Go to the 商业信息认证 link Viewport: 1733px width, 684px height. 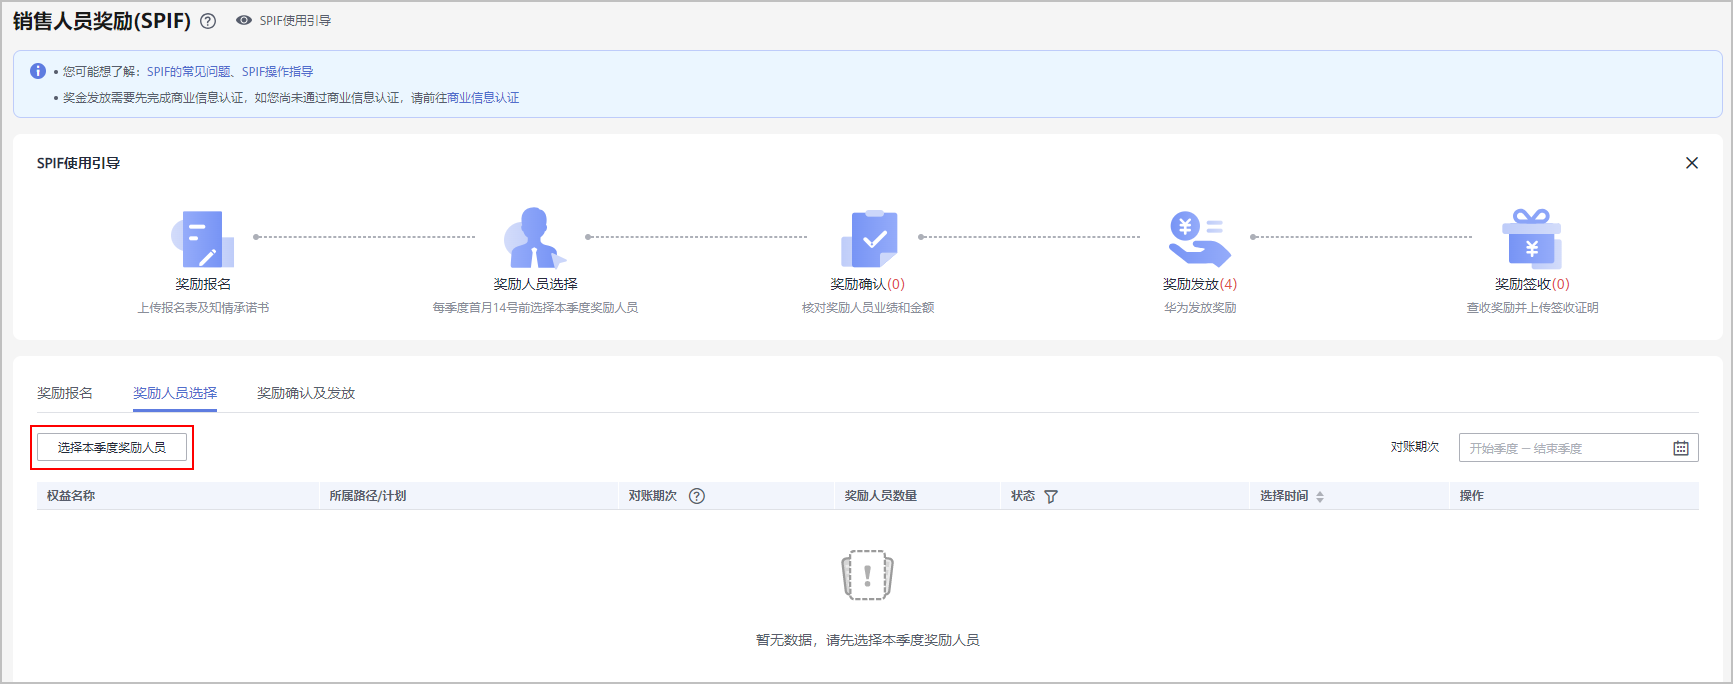coord(483,98)
